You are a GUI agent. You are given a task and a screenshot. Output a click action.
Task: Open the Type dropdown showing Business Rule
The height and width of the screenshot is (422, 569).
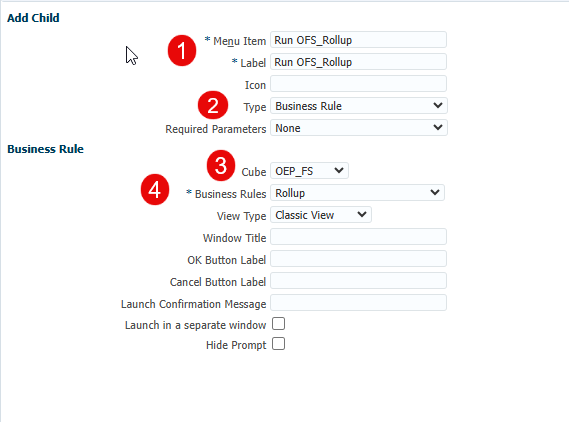click(x=359, y=106)
